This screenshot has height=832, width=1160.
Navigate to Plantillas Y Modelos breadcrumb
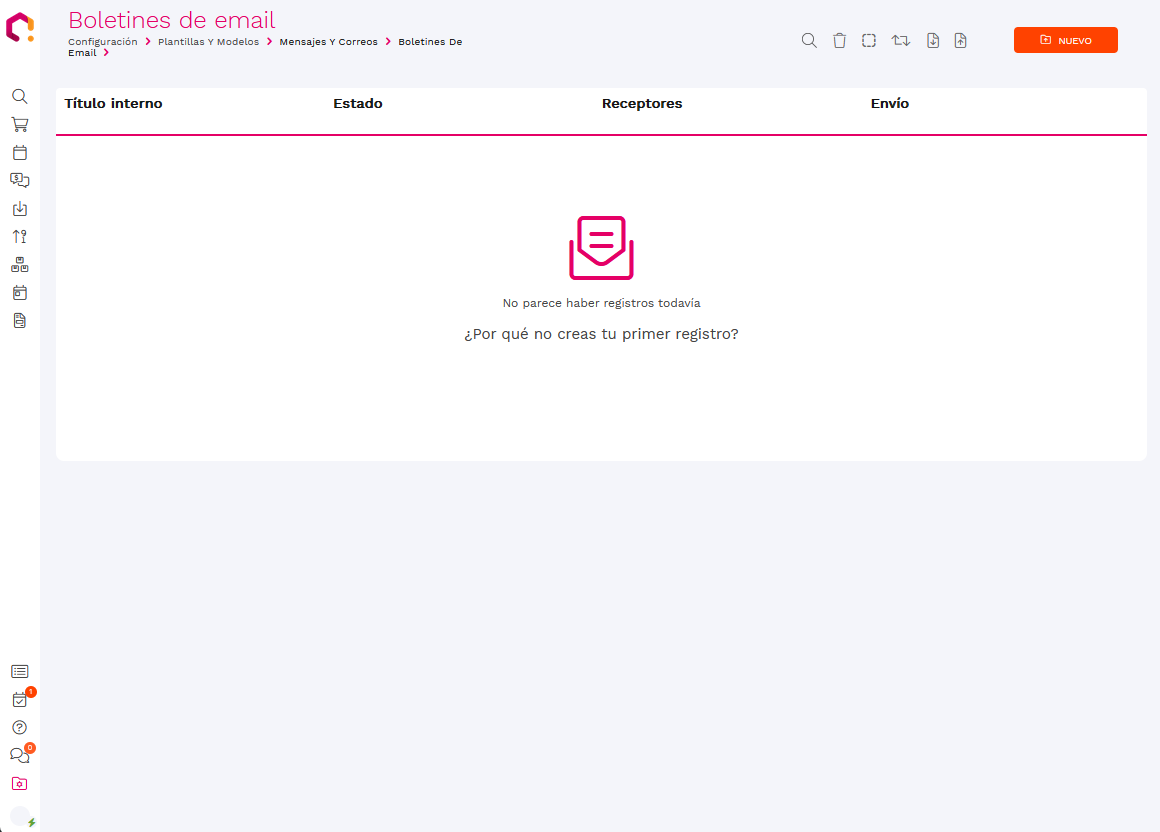click(208, 42)
